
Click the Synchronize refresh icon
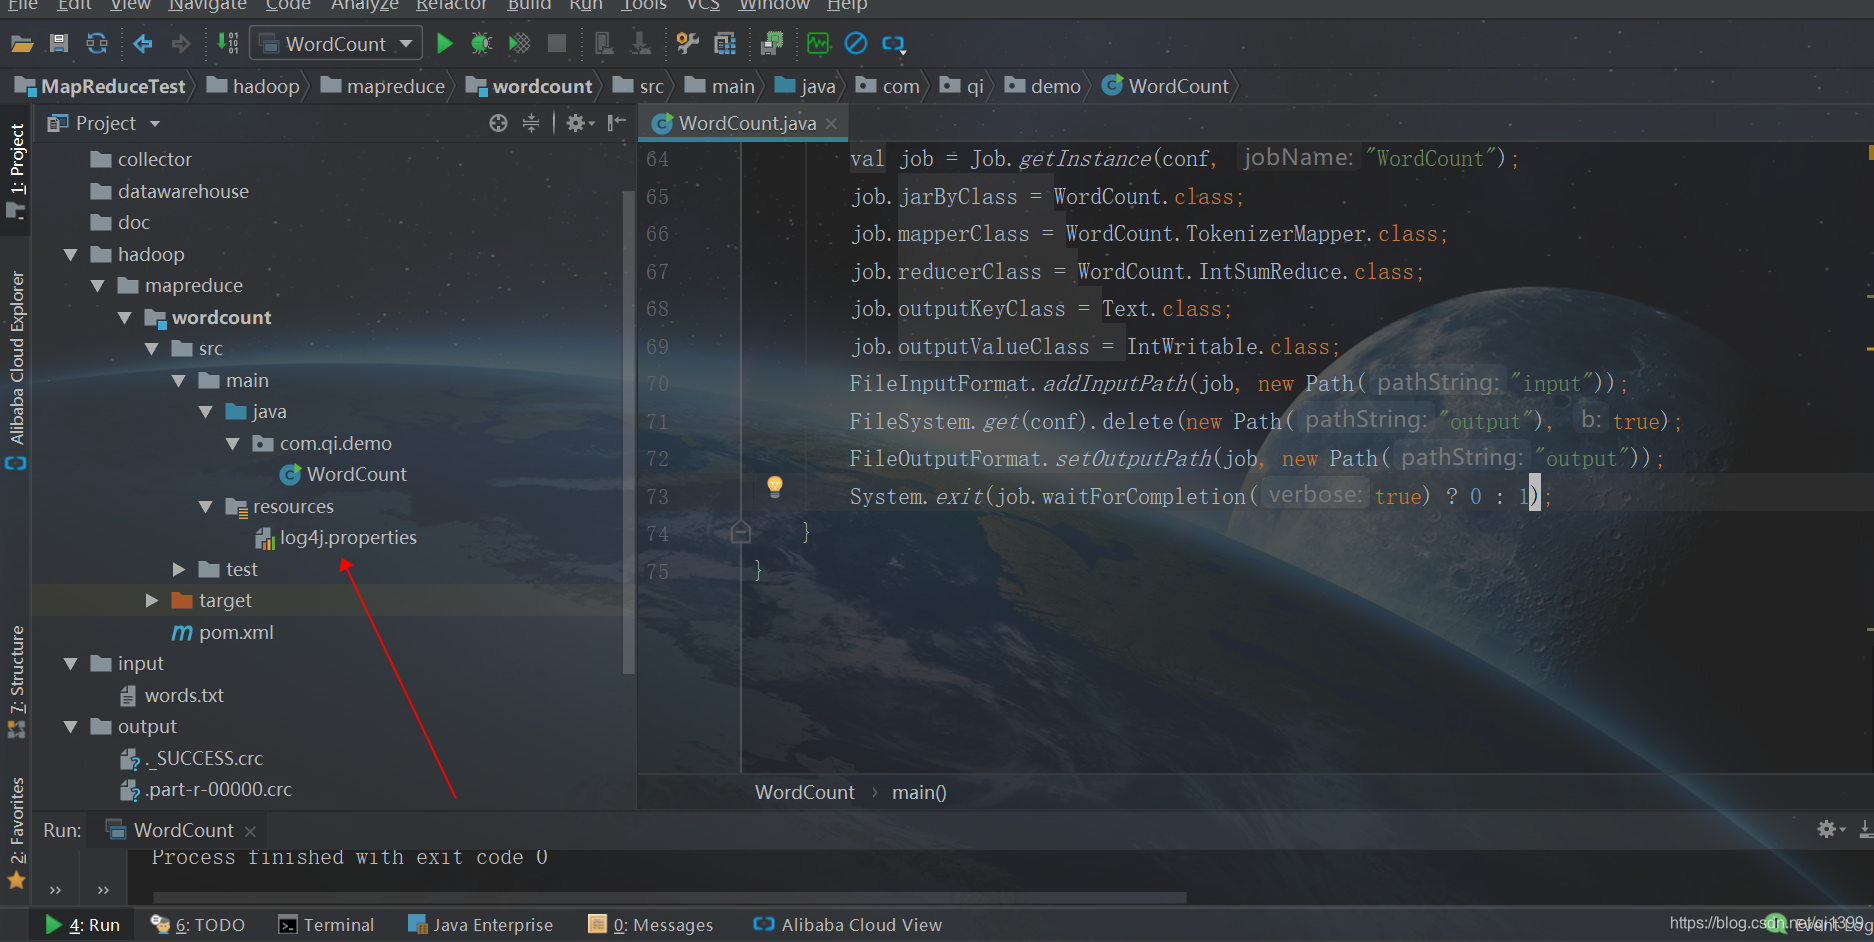click(x=97, y=44)
